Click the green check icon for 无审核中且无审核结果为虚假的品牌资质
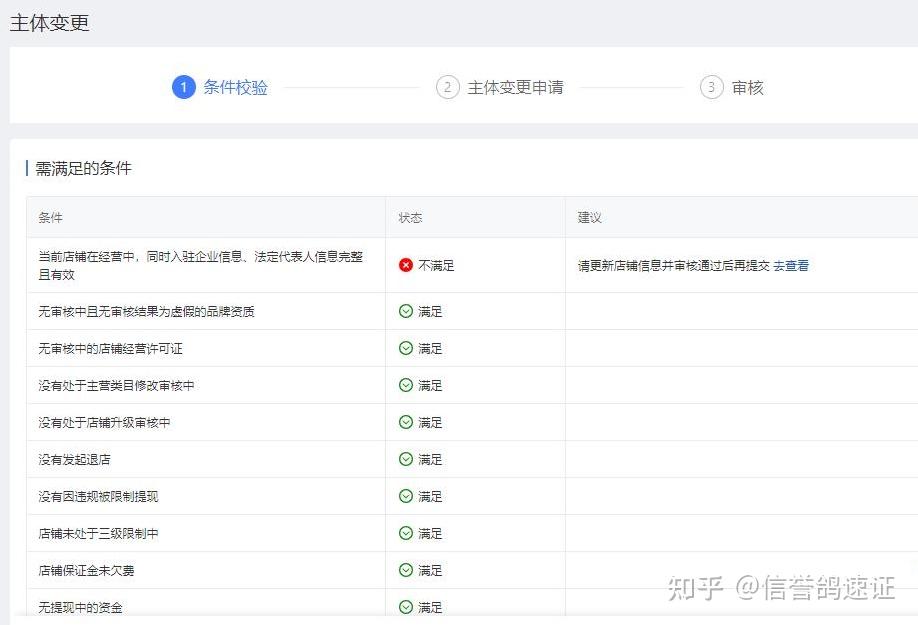Viewport: 918px width, 625px height. point(406,311)
